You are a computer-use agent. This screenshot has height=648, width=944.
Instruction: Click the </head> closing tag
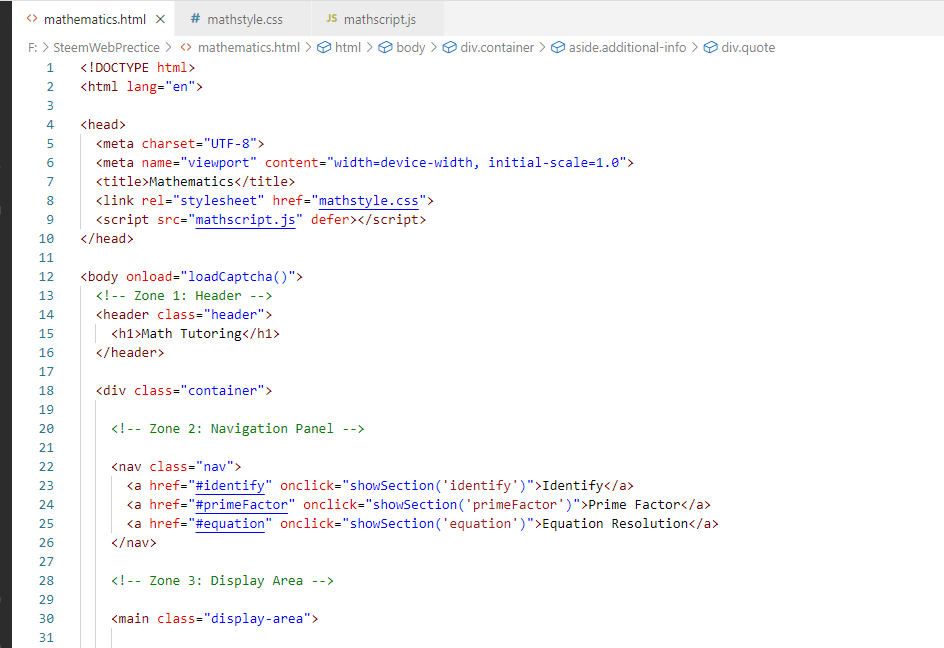coord(107,239)
